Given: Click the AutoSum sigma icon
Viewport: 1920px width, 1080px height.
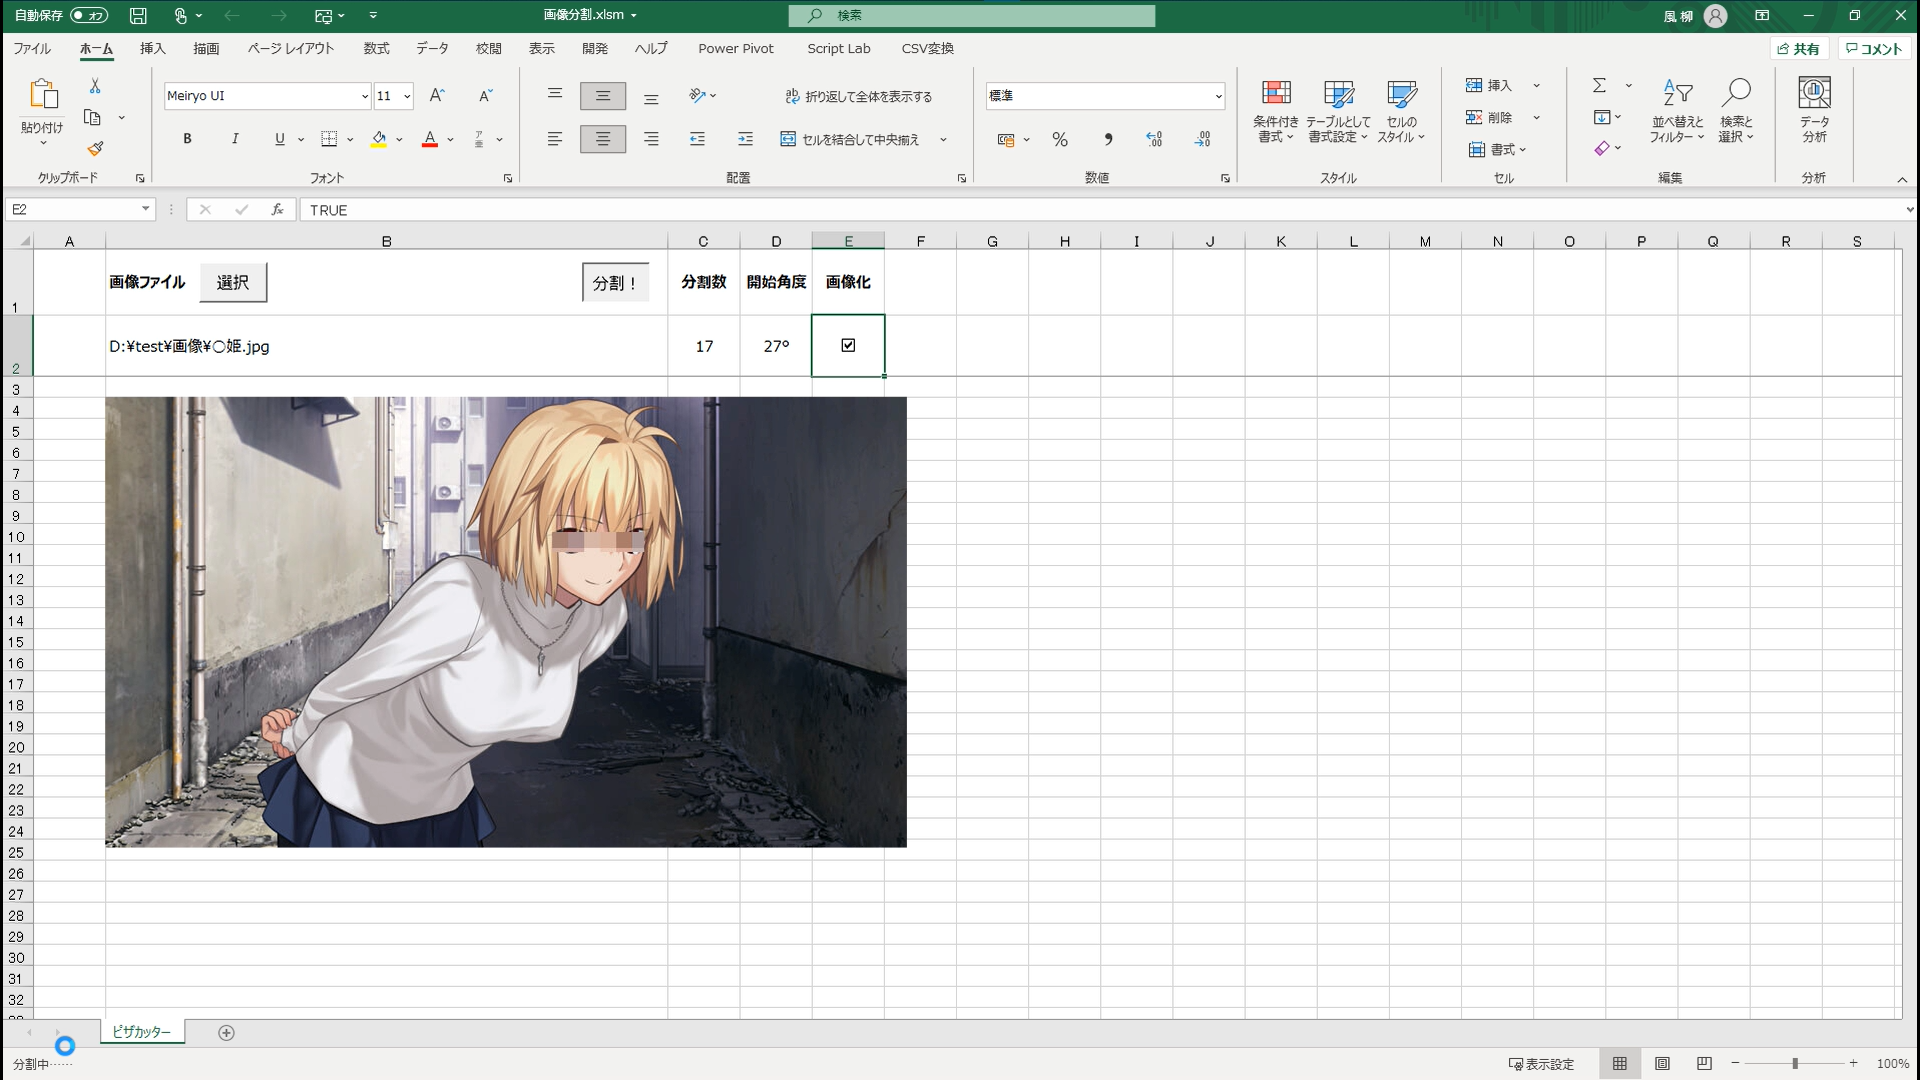Looking at the screenshot, I should [x=1599, y=86].
